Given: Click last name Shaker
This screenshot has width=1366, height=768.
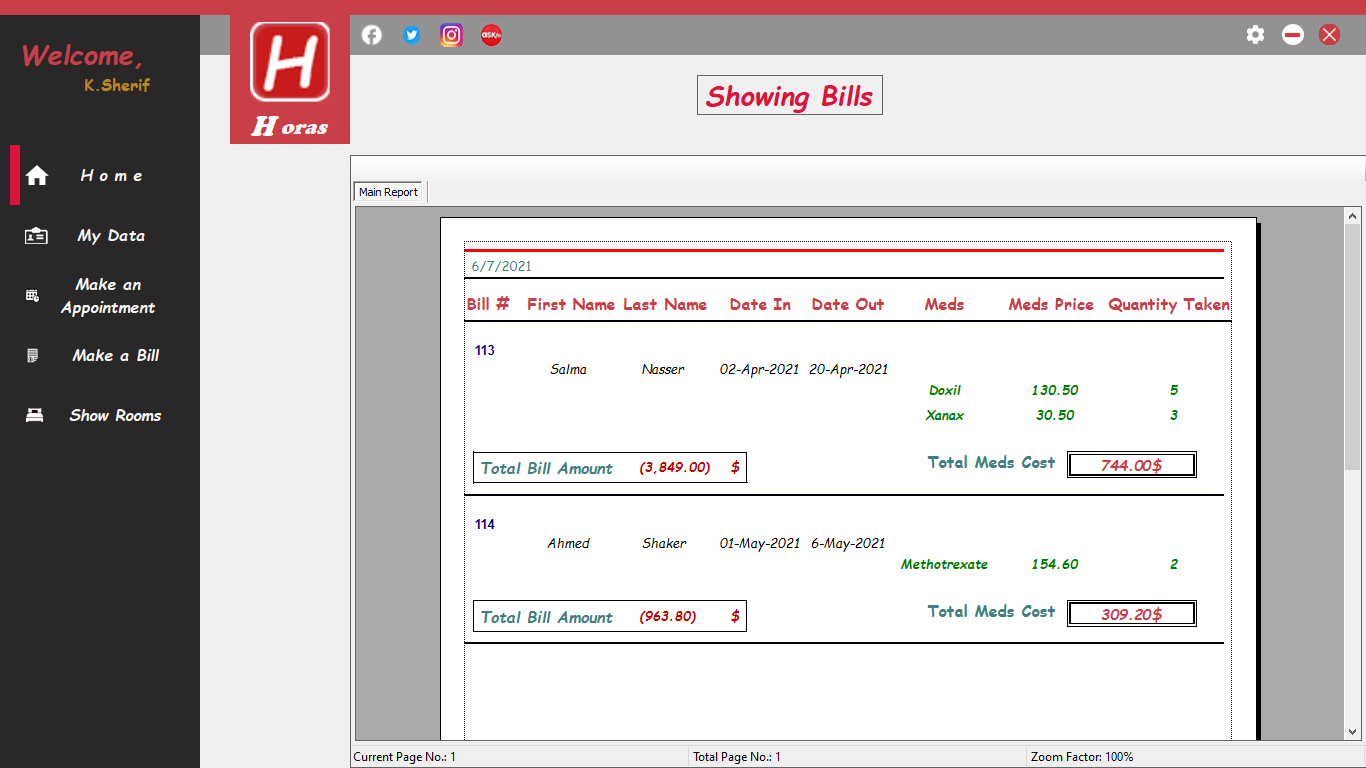Looking at the screenshot, I should (x=664, y=543).
